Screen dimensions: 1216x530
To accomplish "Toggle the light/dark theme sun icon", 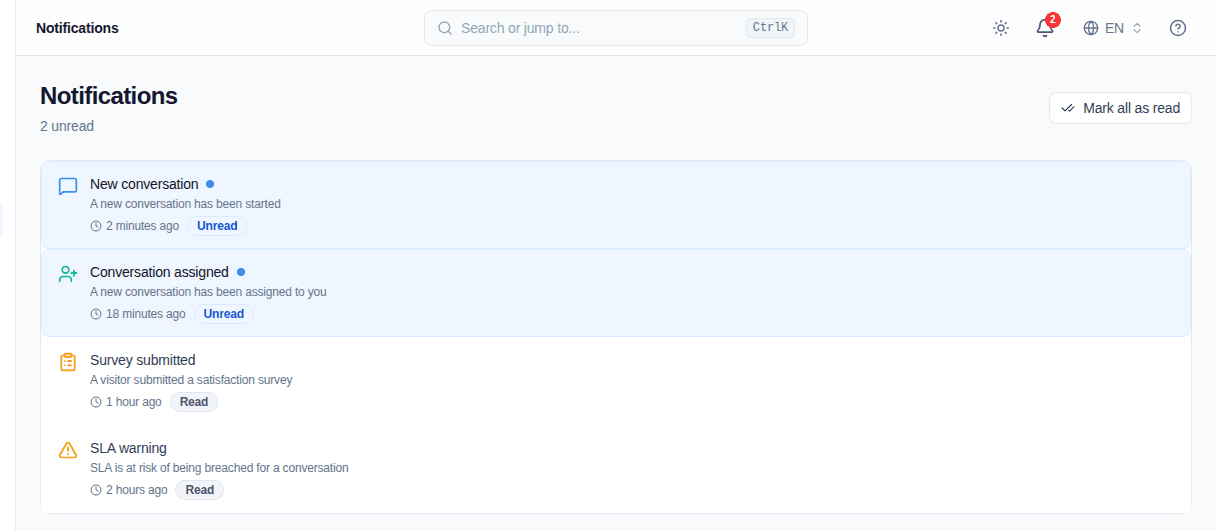I will [1001, 28].
